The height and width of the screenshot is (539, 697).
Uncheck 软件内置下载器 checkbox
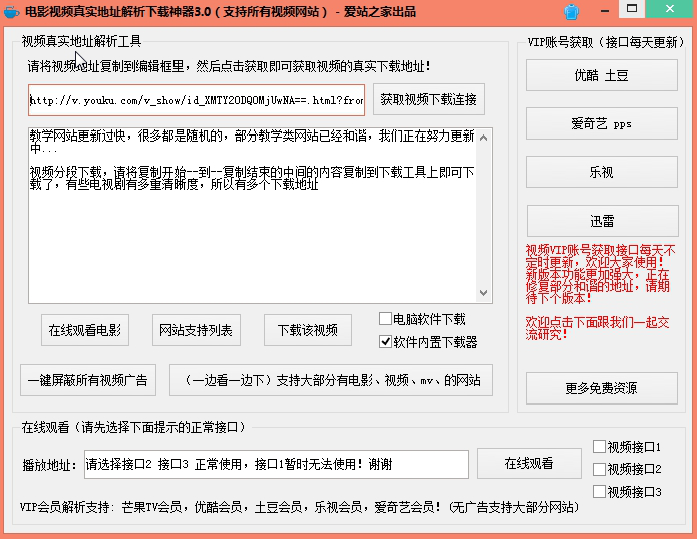385,342
